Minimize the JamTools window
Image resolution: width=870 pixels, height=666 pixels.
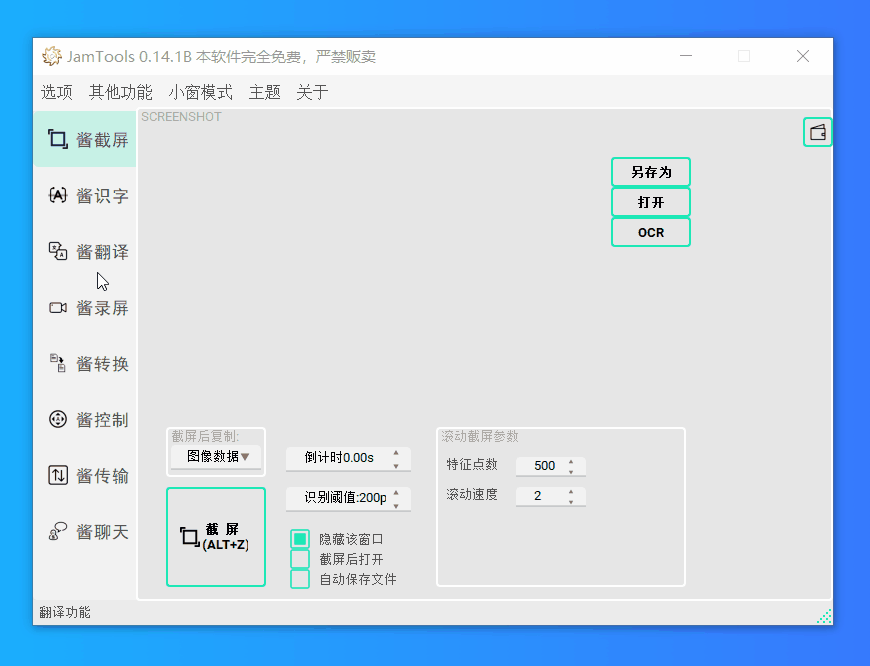coord(686,56)
